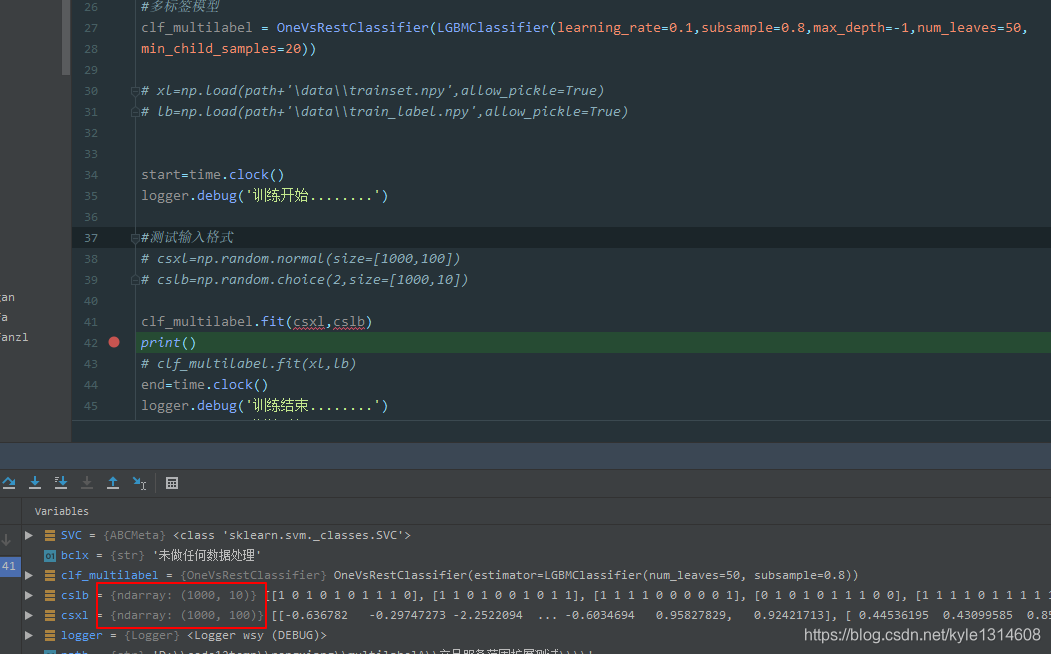The height and width of the screenshot is (654, 1051).
Task: Collapse the comment fold marker at line 30
Action: (x=135, y=91)
